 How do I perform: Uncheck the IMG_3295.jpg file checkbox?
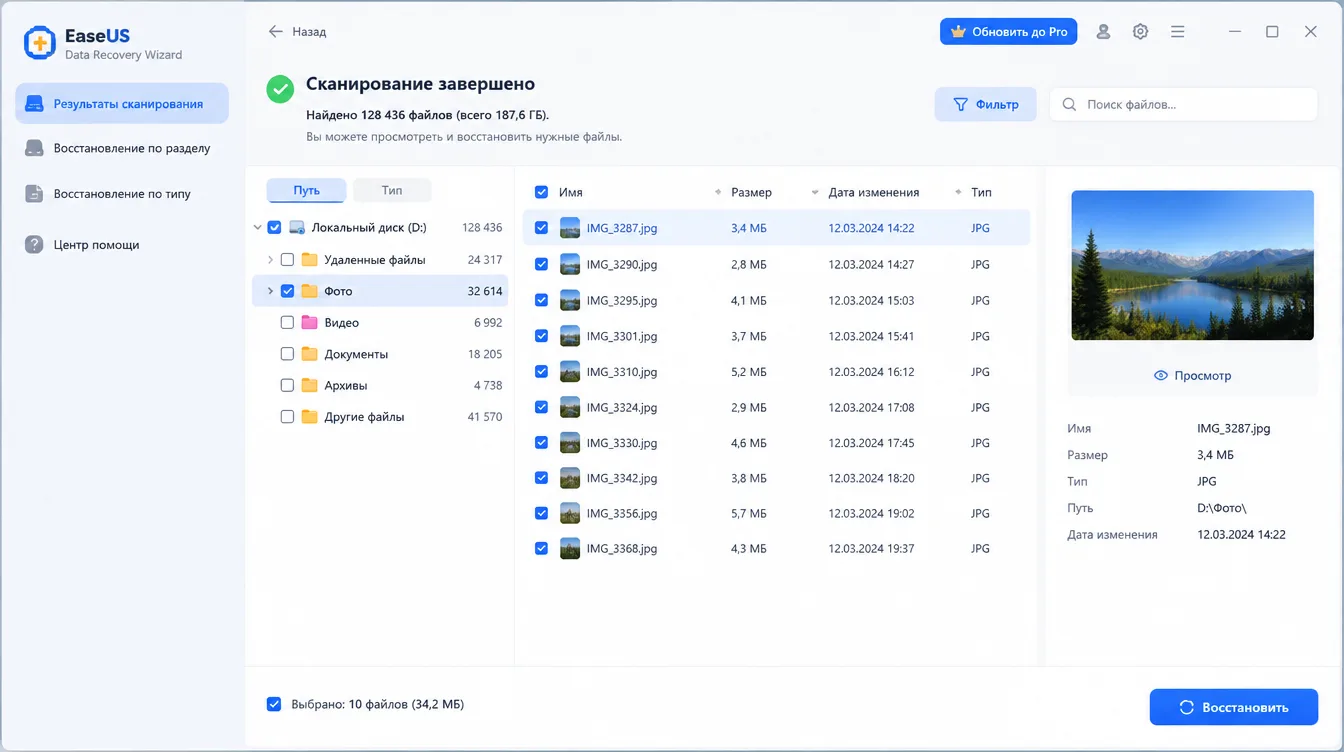tap(541, 300)
